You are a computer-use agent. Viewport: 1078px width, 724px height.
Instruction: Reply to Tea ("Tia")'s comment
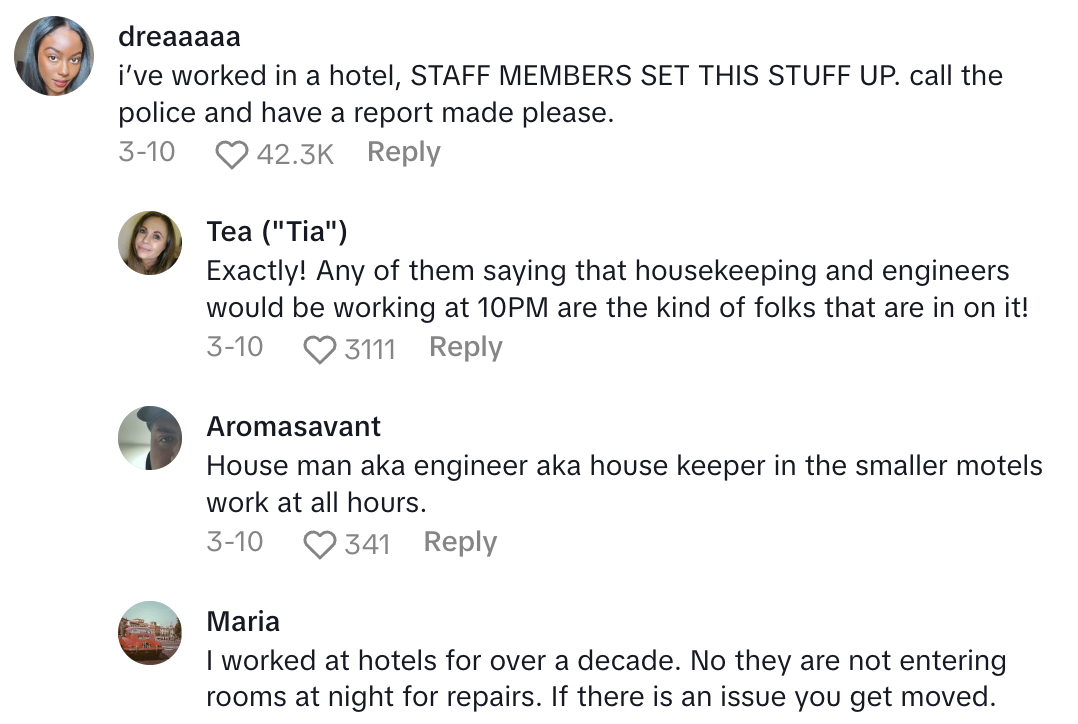coord(465,347)
